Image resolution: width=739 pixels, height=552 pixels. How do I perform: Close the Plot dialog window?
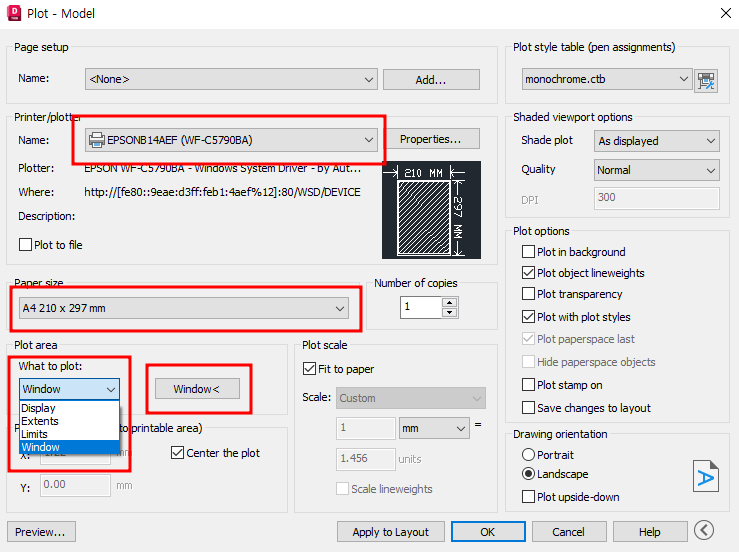[725, 13]
